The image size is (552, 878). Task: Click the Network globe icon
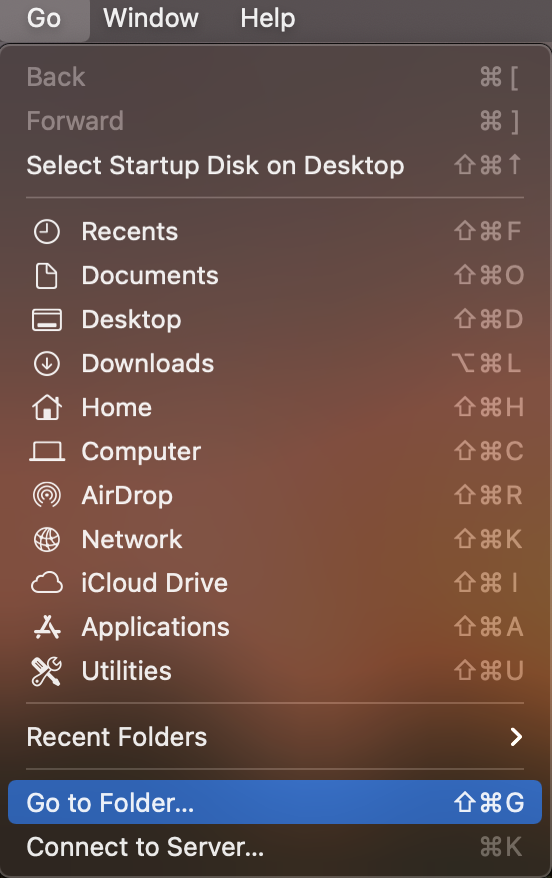46,539
